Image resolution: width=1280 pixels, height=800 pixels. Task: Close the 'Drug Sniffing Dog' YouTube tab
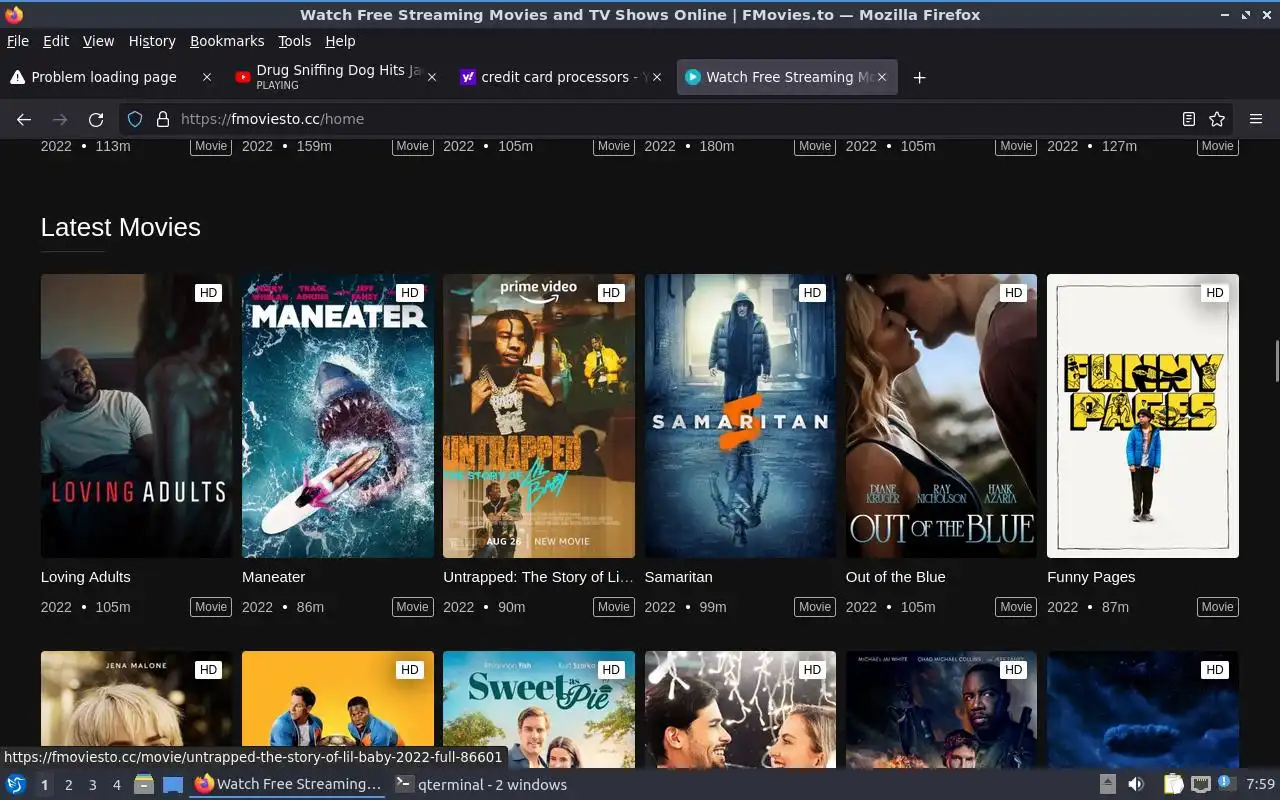pos(432,77)
